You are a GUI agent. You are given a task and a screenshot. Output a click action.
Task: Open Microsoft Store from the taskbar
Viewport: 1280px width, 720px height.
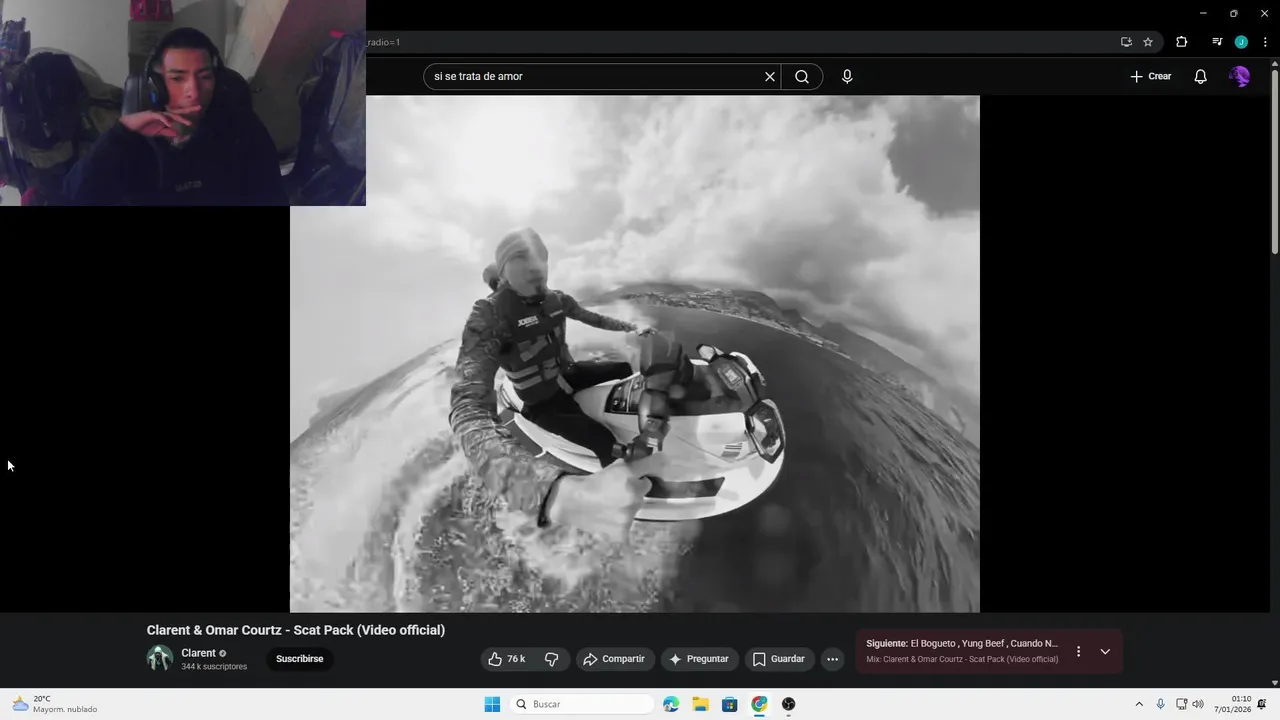[730, 704]
